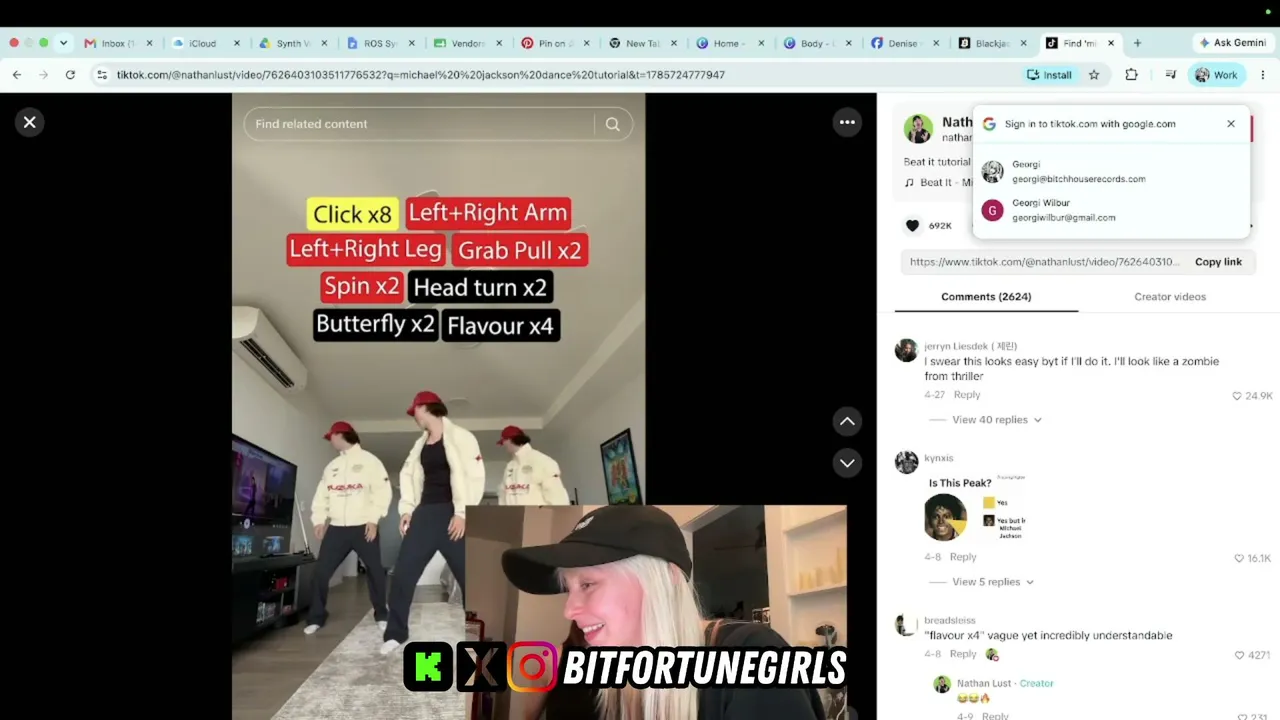View site information icon in address bar
The height and width of the screenshot is (720, 1280).
pyautogui.click(x=102, y=75)
